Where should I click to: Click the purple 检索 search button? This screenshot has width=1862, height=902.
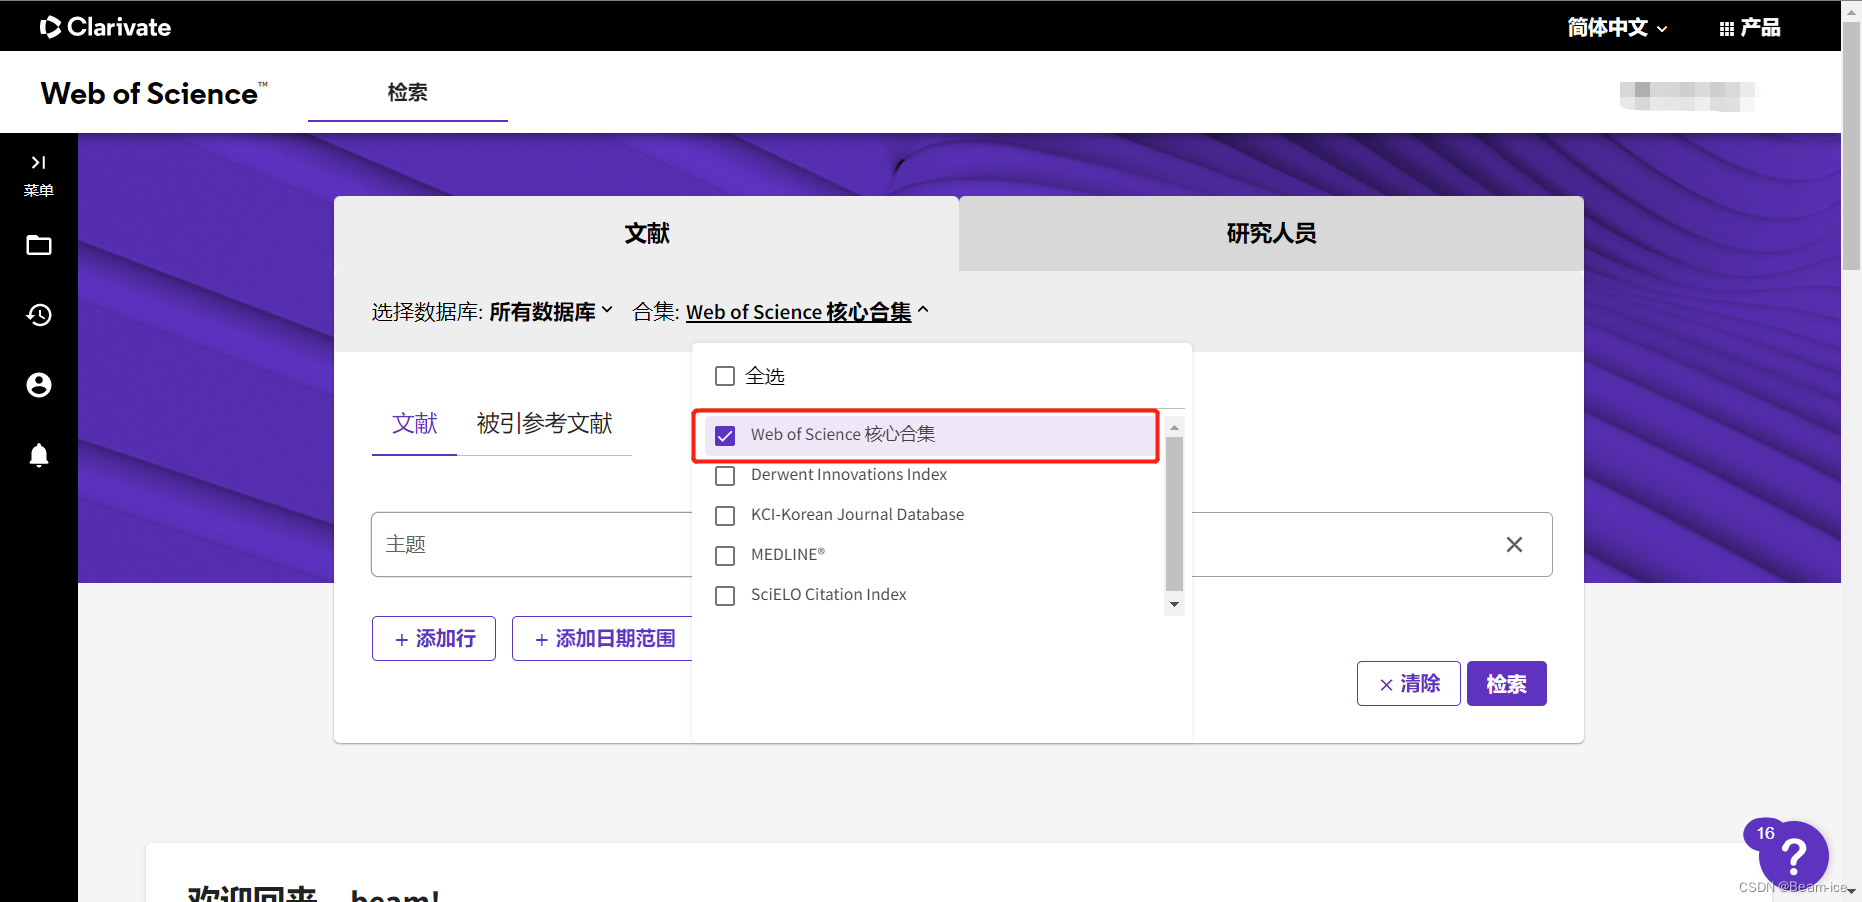coord(1506,684)
